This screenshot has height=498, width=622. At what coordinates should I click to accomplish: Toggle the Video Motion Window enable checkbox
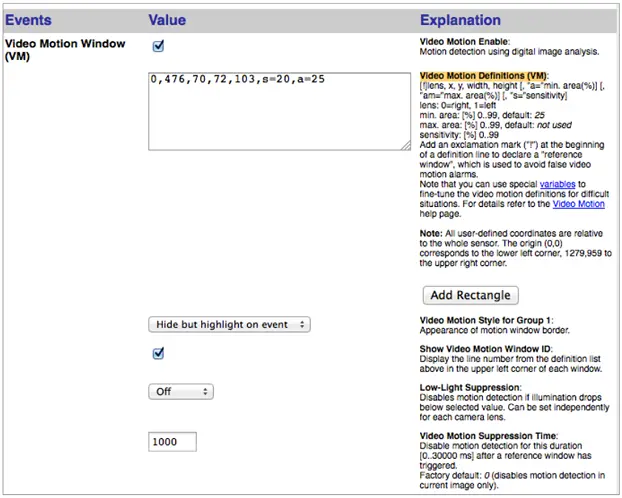tap(158, 46)
